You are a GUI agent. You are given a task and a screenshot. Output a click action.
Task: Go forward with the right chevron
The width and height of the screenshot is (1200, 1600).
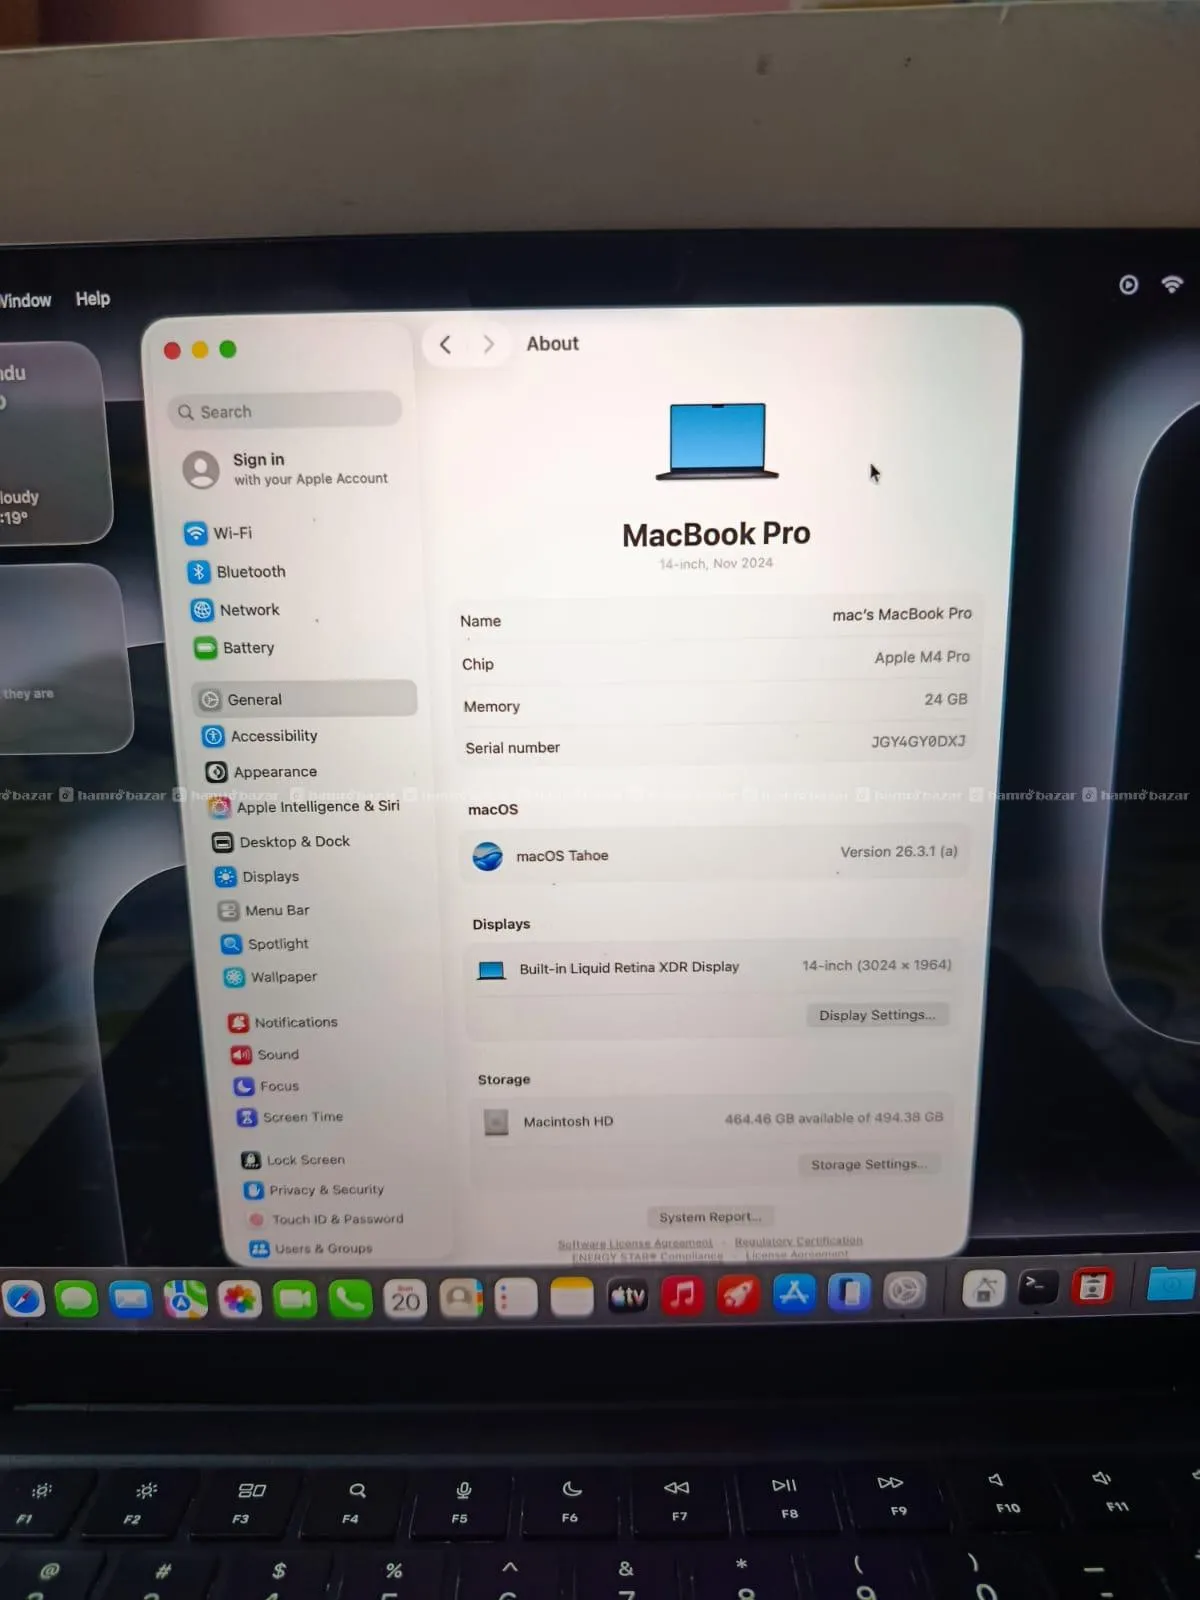point(488,344)
